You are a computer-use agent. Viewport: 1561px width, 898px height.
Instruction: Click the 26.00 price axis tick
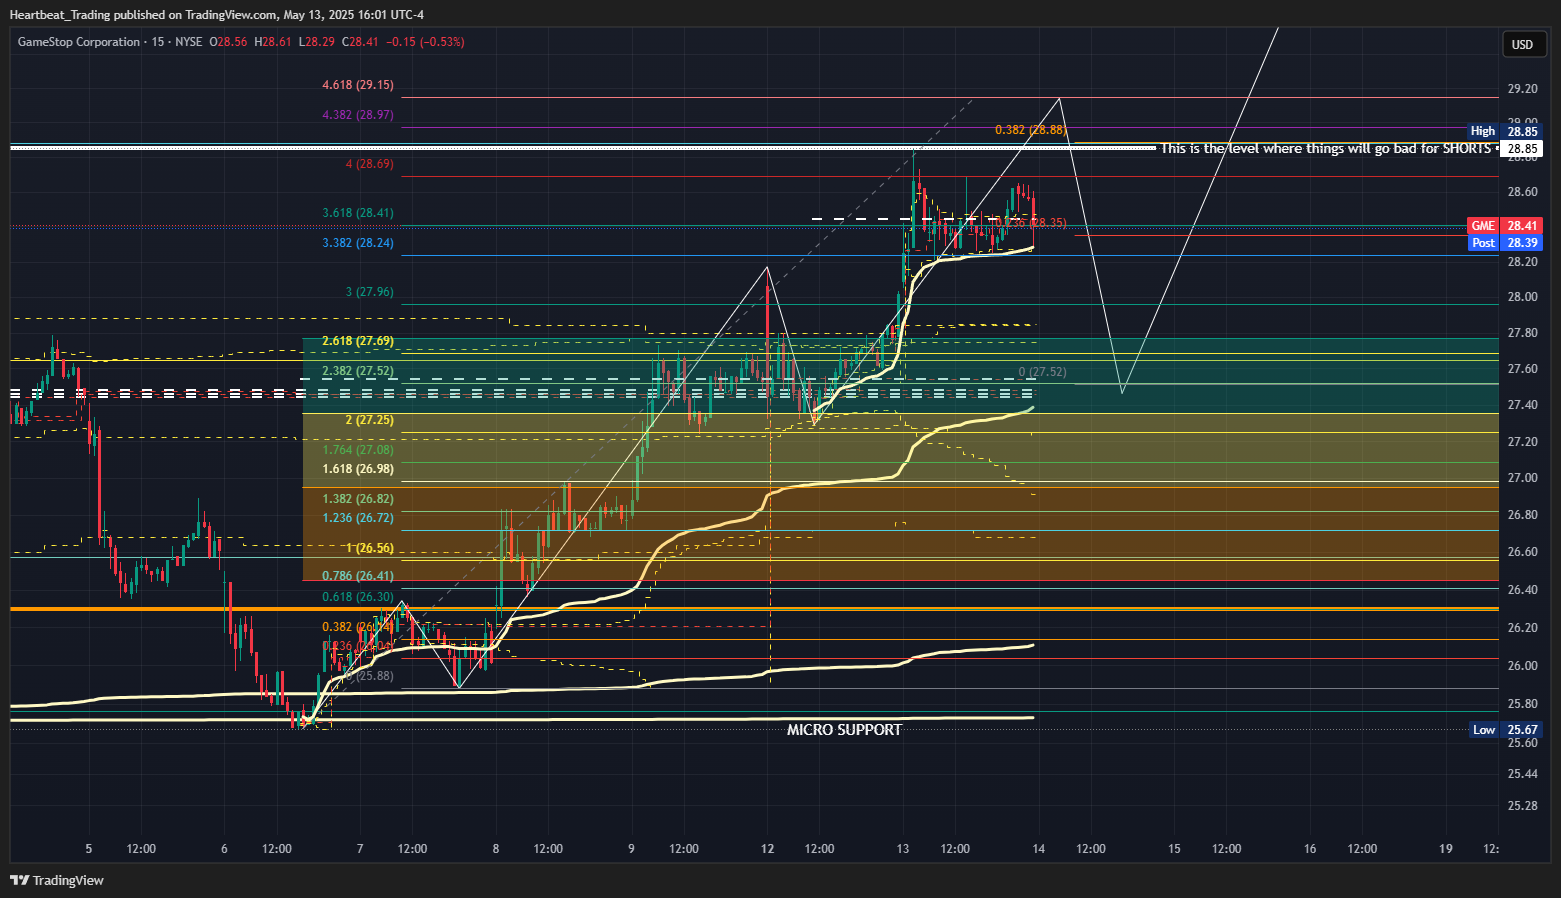pos(1523,666)
